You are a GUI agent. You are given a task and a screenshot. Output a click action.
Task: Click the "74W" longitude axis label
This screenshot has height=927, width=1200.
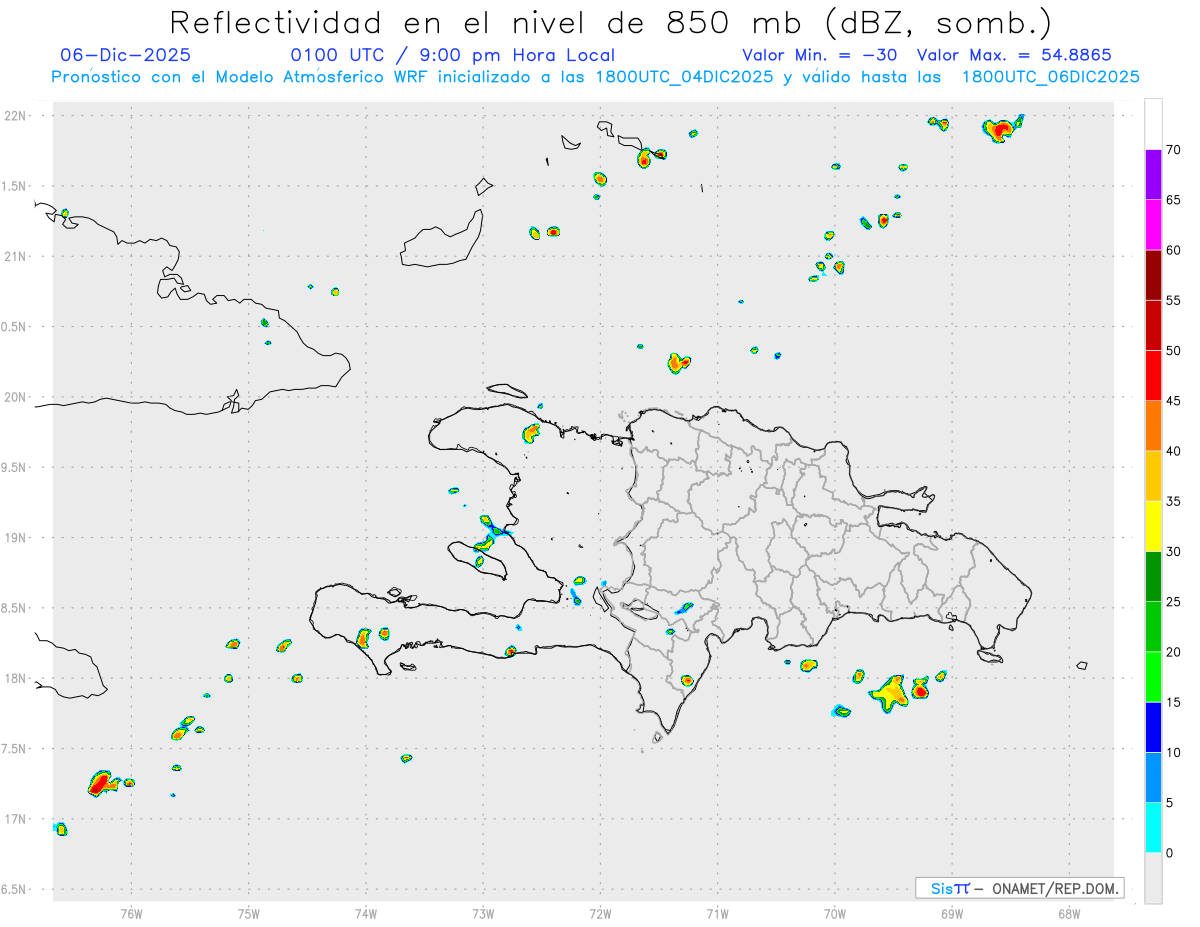pos(366,913)
